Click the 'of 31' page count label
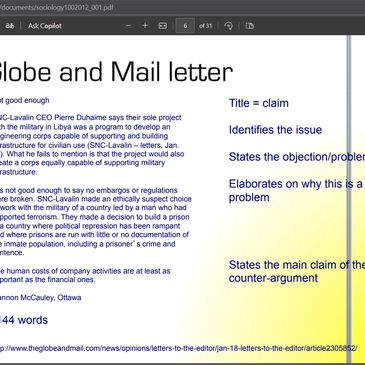Screen dimensions: 365x365 [205, 26]
